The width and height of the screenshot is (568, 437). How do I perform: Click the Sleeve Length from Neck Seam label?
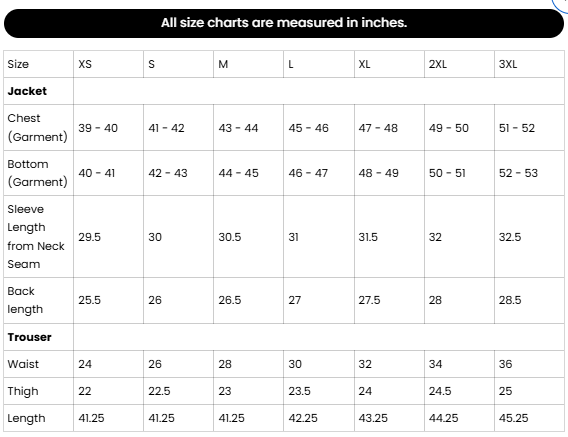click(36, 237)
